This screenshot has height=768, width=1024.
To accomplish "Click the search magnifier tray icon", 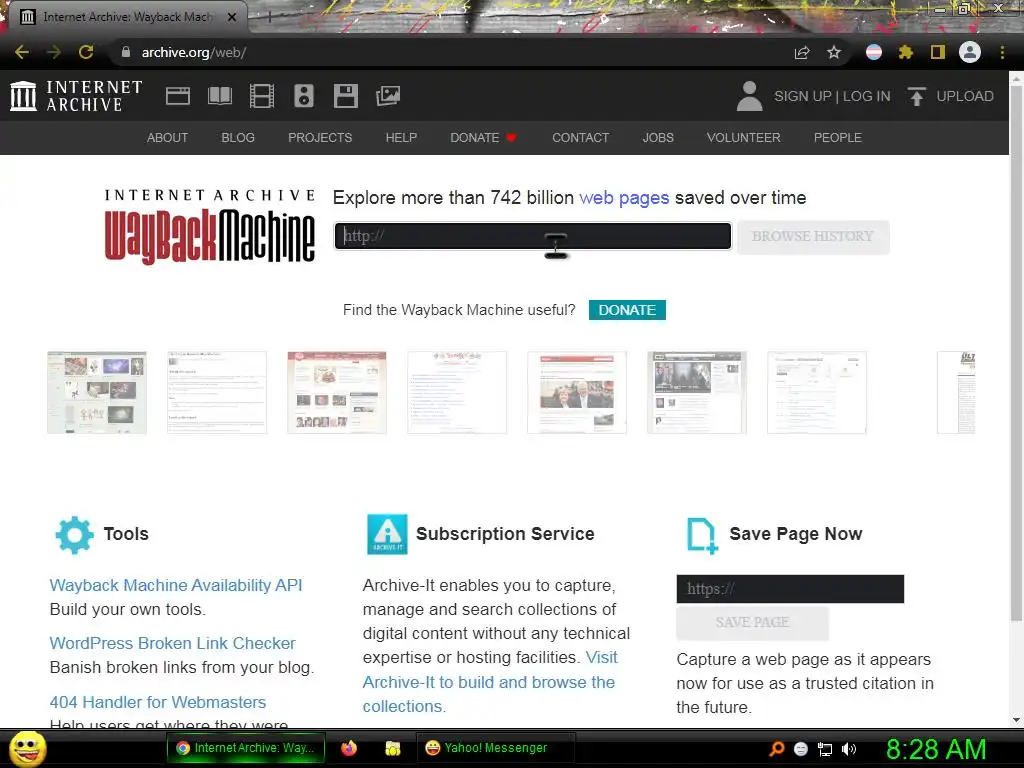I will coord(776,749).
